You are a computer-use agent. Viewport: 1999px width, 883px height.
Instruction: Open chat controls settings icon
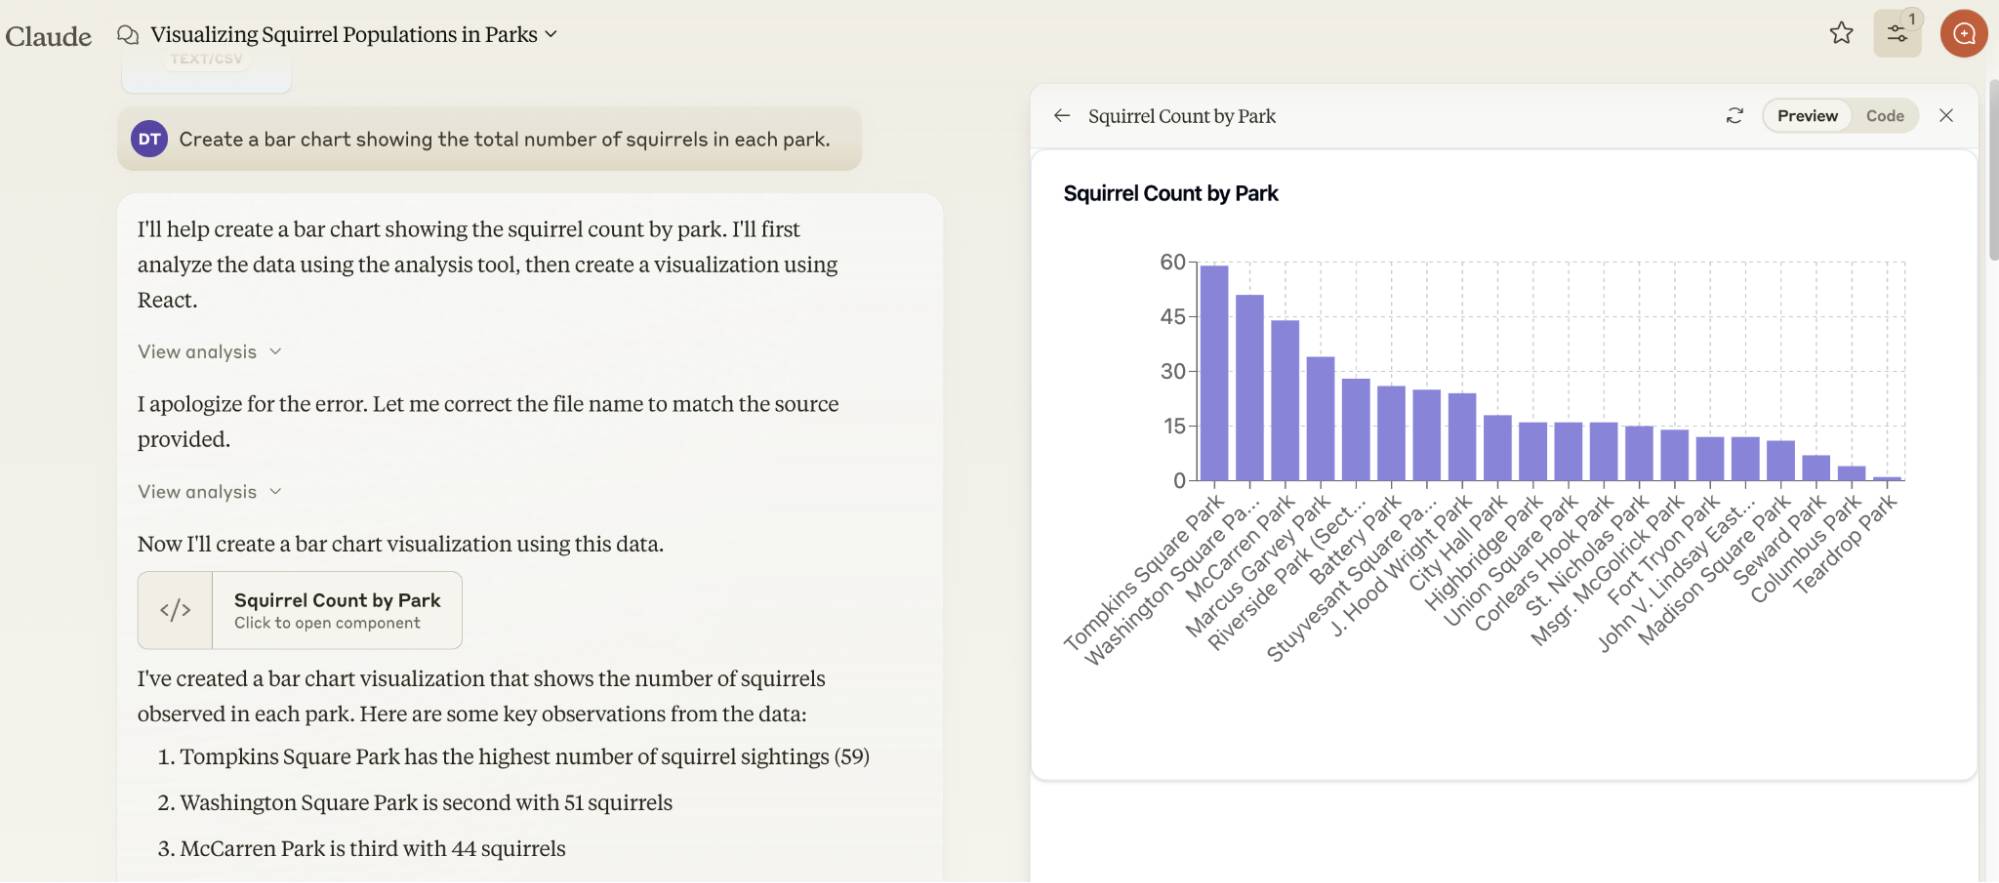(x=1896, y=33)
